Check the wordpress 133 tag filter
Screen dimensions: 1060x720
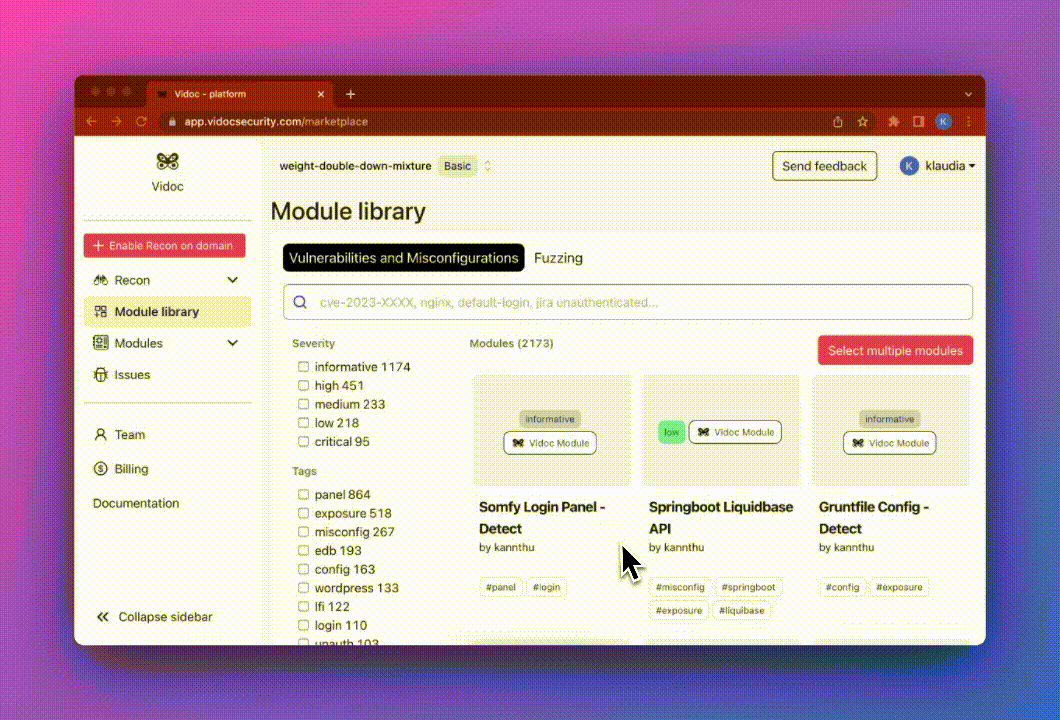pos(304,588)
